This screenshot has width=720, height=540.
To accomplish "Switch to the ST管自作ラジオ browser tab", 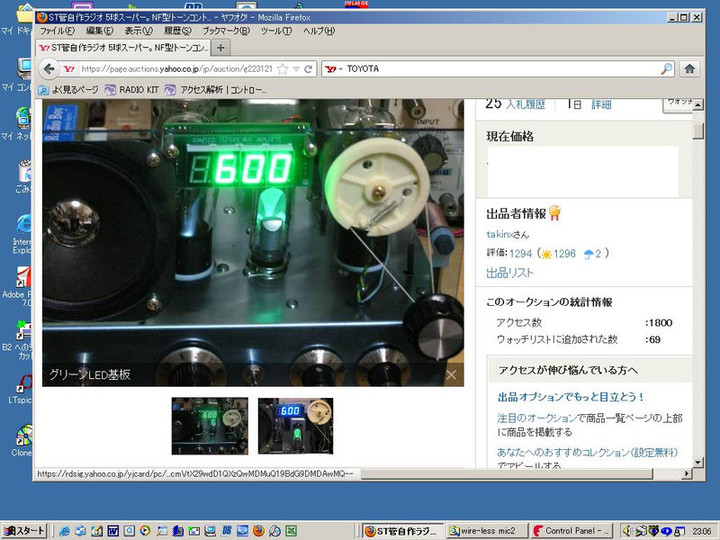I will pyautogui.click(x=123, y=48).
